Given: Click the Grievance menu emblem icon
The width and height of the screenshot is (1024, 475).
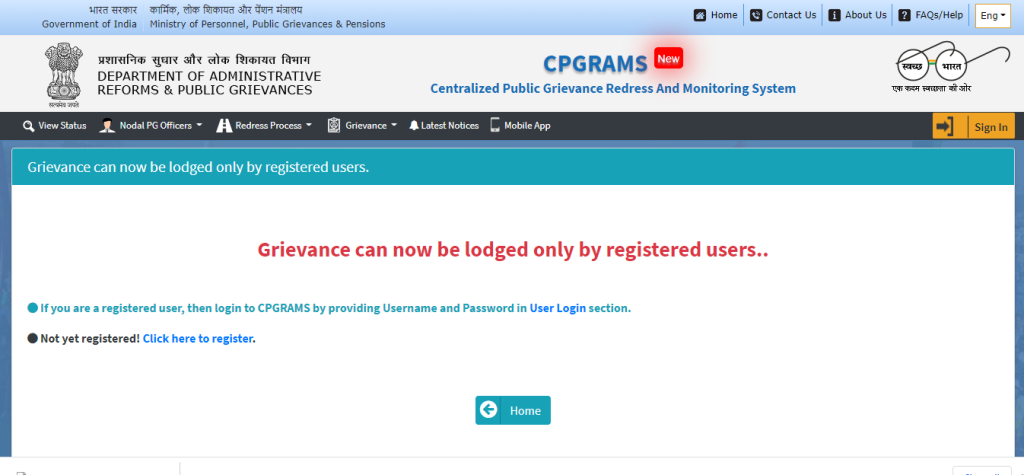Looking at the screenshot, I should click(334, 125).
